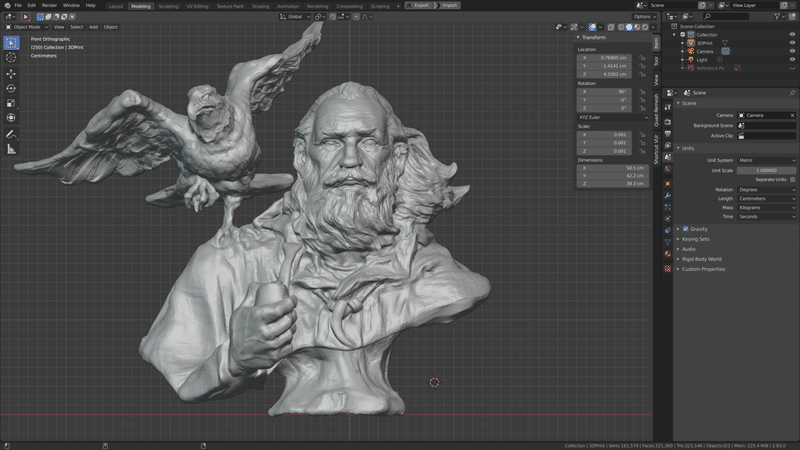Image resolution: width=800 pixels, height=450 pixels.
Task: Open the Particles properties tab icon
Action: point(668,207)
